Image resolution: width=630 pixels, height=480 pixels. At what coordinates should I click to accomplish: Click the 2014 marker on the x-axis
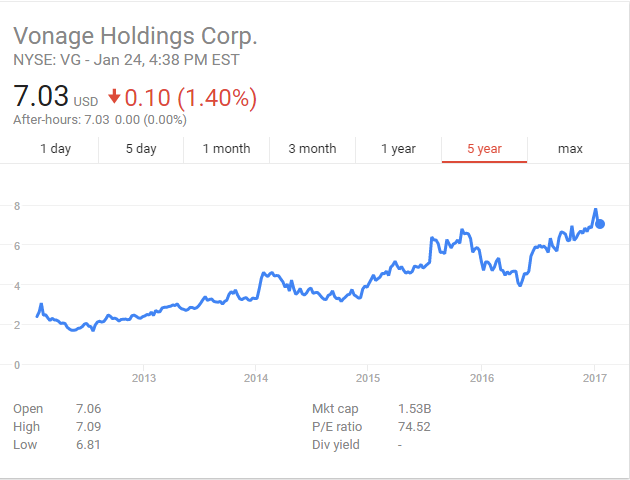tap(256, 378)
